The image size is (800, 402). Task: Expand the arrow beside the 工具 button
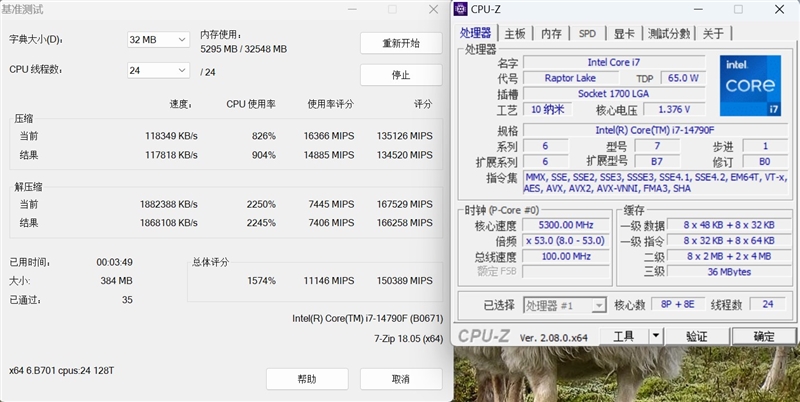(x=656, y=336)
